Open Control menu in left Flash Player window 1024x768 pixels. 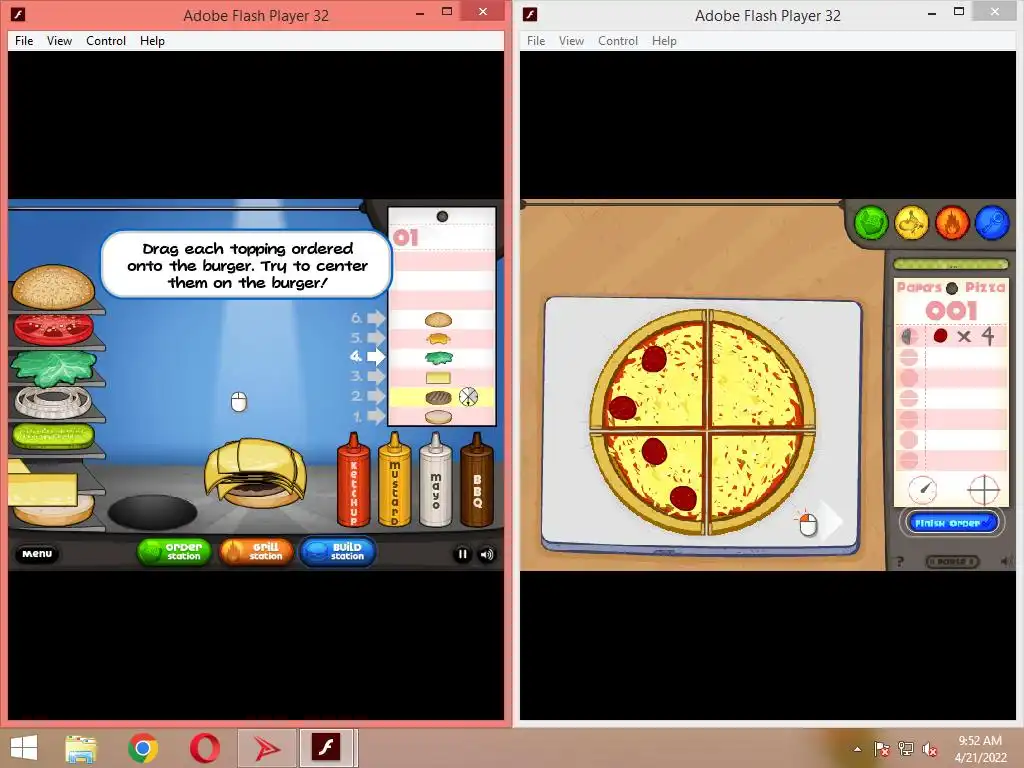[106, 40]
